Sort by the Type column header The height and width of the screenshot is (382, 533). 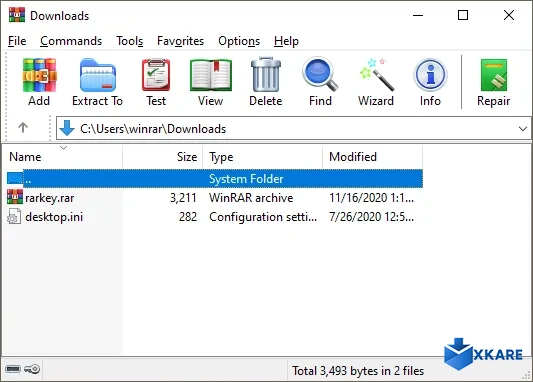click(262, 157)
